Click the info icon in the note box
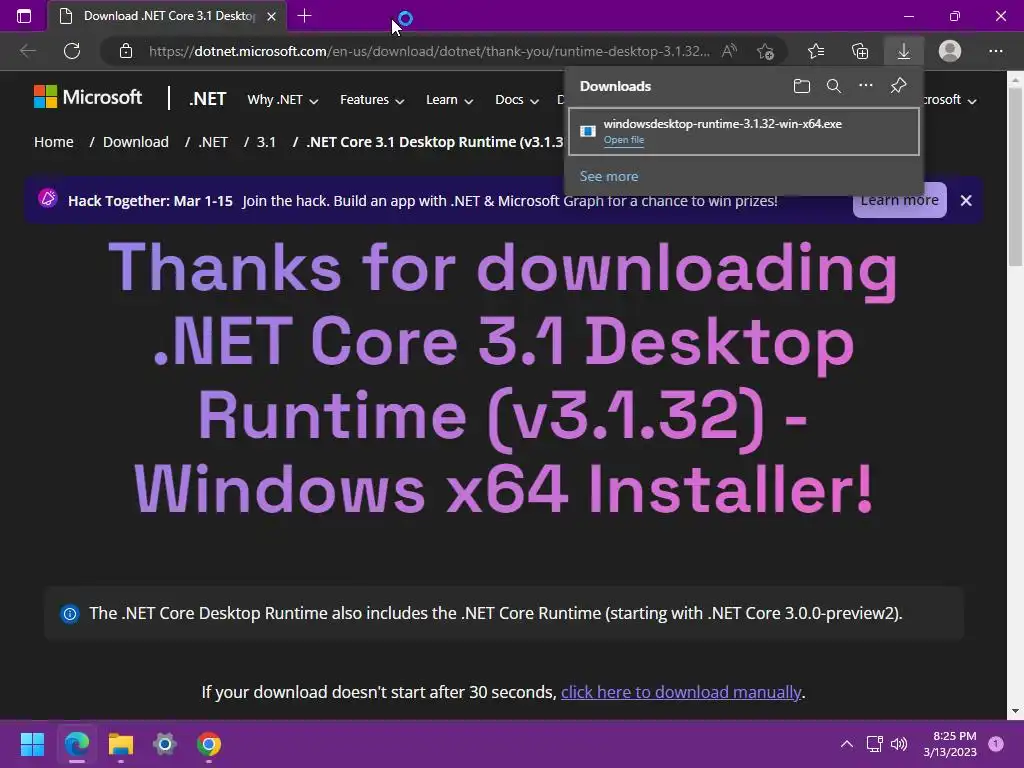1024x768 pixels. 69,614
